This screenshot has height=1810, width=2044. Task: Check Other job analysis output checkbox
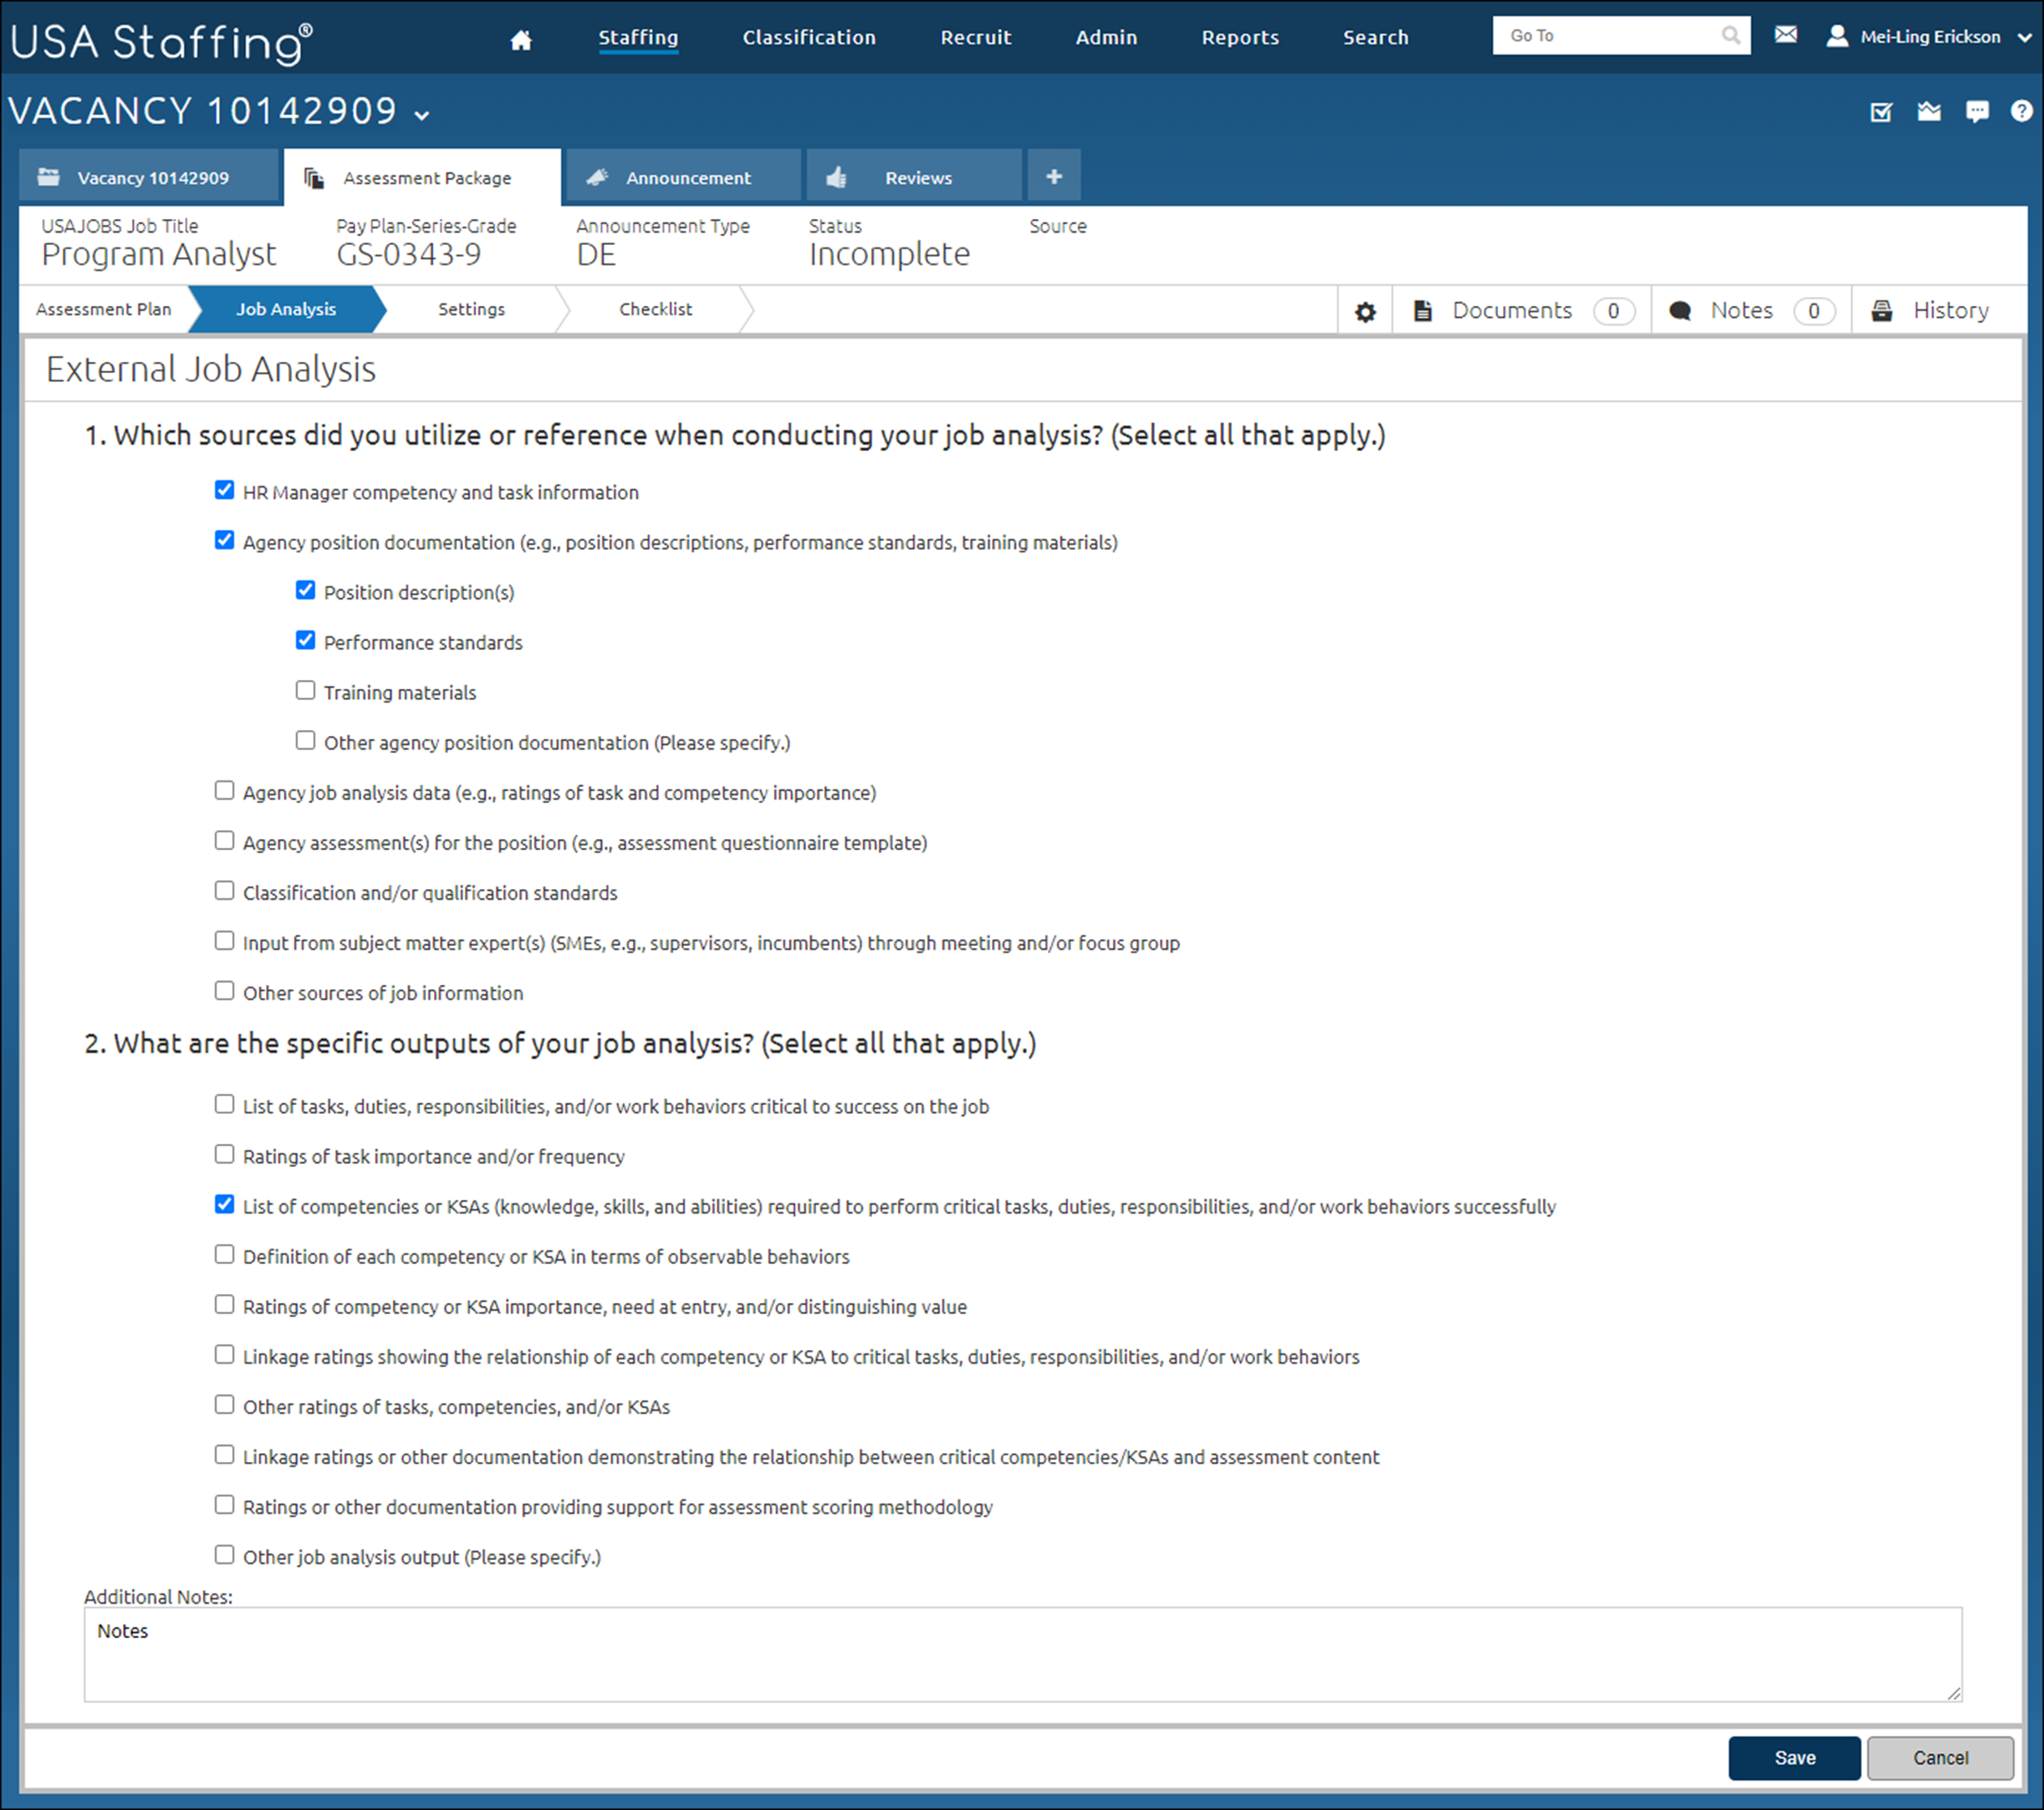tap(224, 1555)
